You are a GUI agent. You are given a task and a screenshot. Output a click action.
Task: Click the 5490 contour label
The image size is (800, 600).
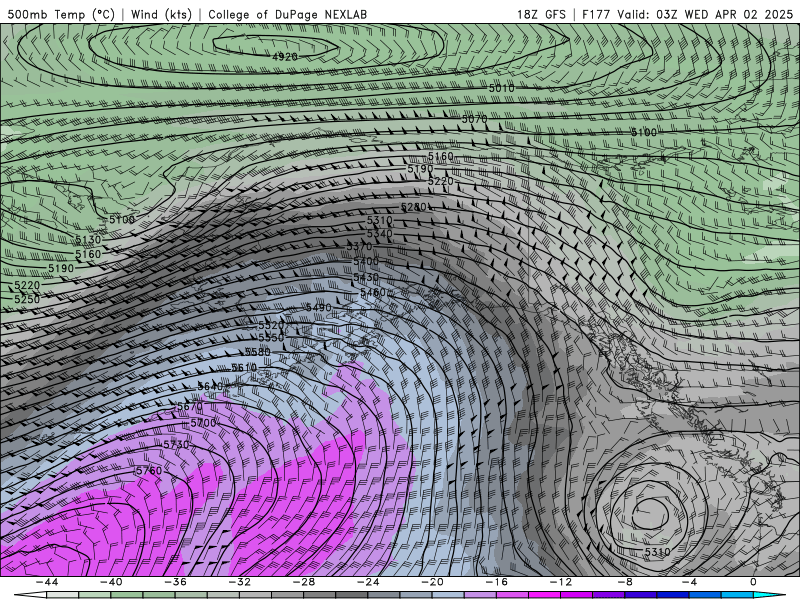[319, 307]
